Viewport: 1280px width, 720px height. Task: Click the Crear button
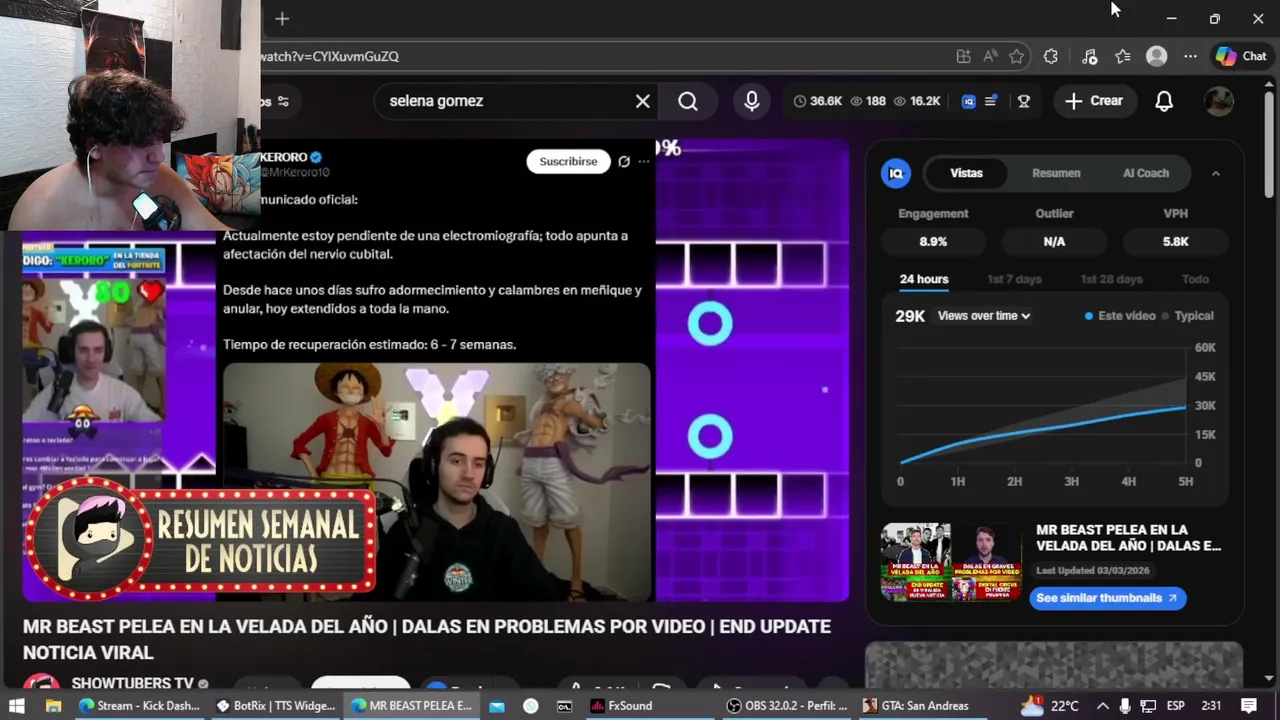(x=1094, y=101)
